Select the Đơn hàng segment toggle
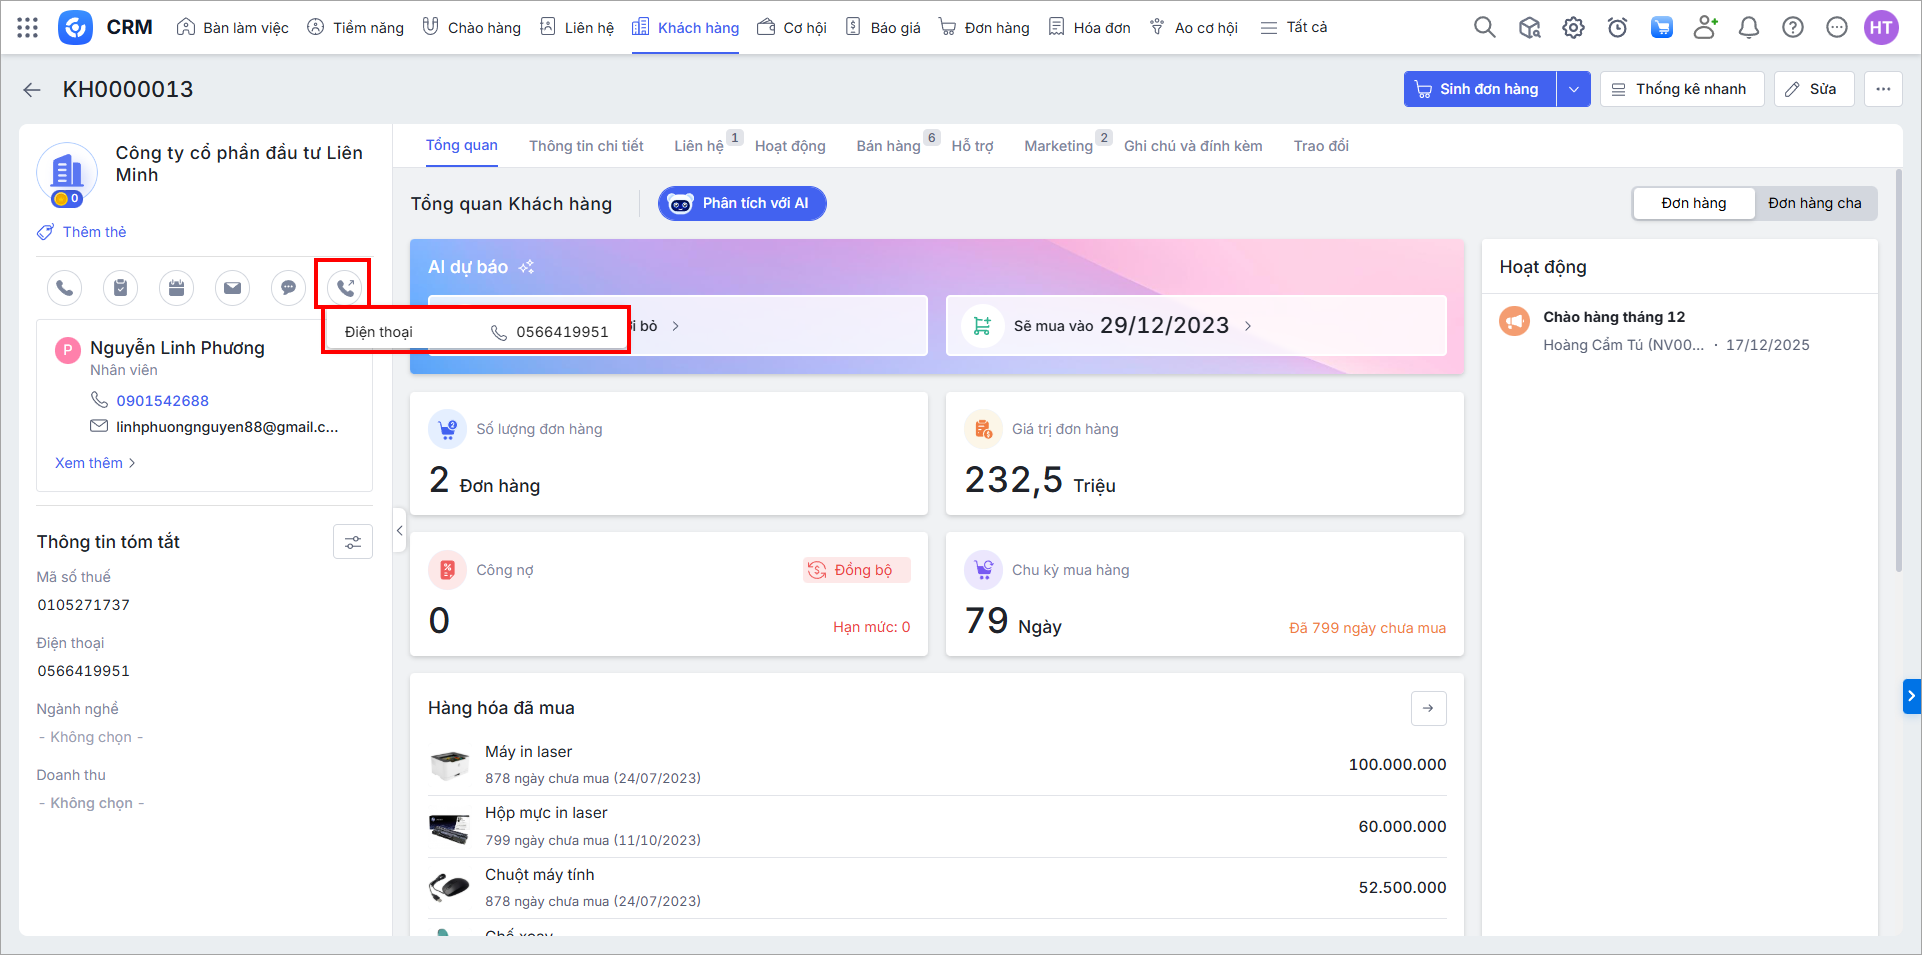This screenshot has height=955, width=1922. (x=1693, y=203)
